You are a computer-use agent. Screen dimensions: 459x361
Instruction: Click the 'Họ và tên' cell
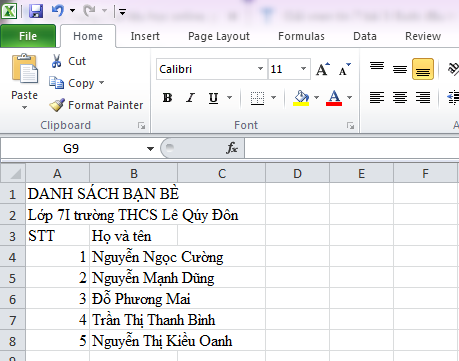pyautogui.click(x=133, y=236)
